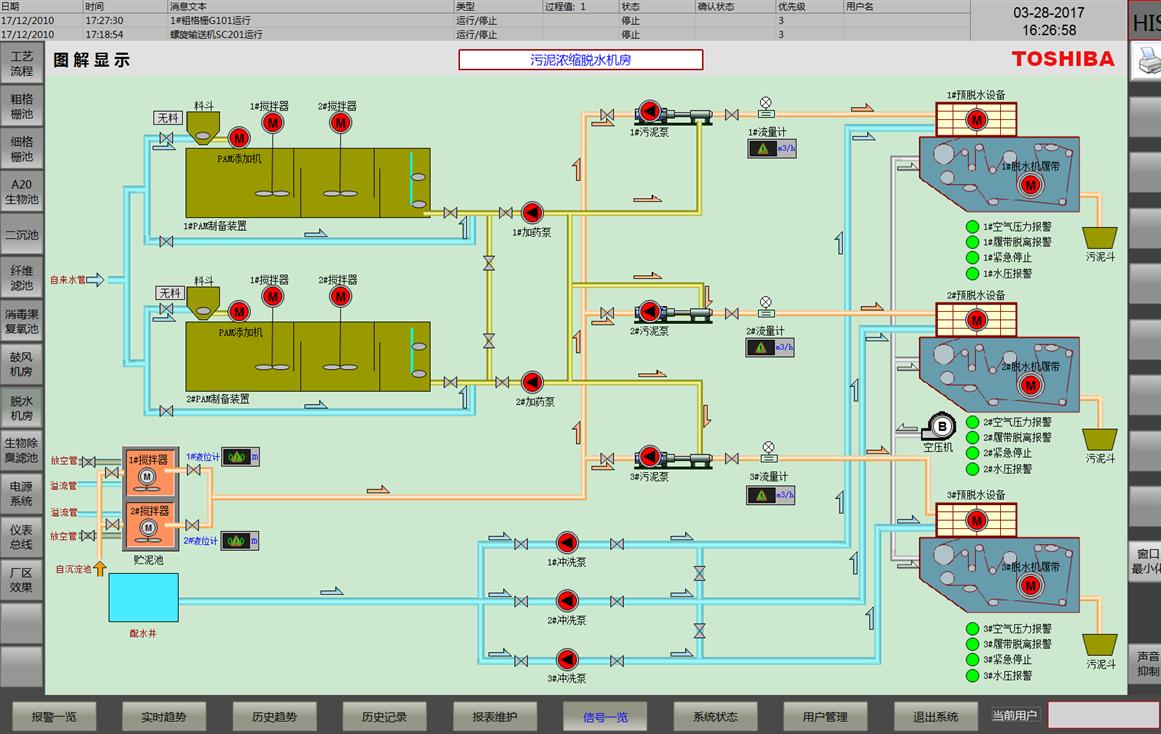Click the 3#污泥泵 sludge pump icon
This screenshot has width=1161, height=734.
[649, 457]
